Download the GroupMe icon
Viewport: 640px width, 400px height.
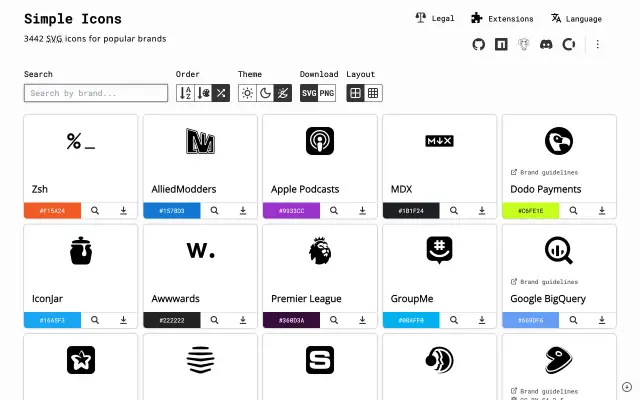[x=482, y=320]
